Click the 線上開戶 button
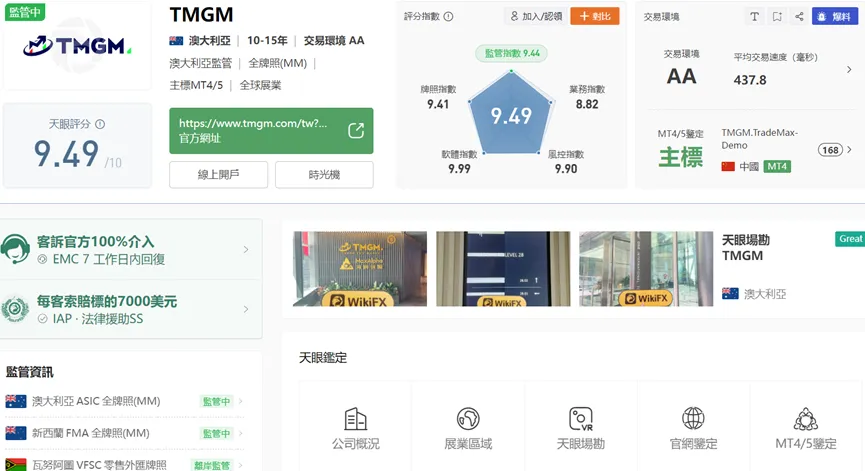 coord(218,175)
